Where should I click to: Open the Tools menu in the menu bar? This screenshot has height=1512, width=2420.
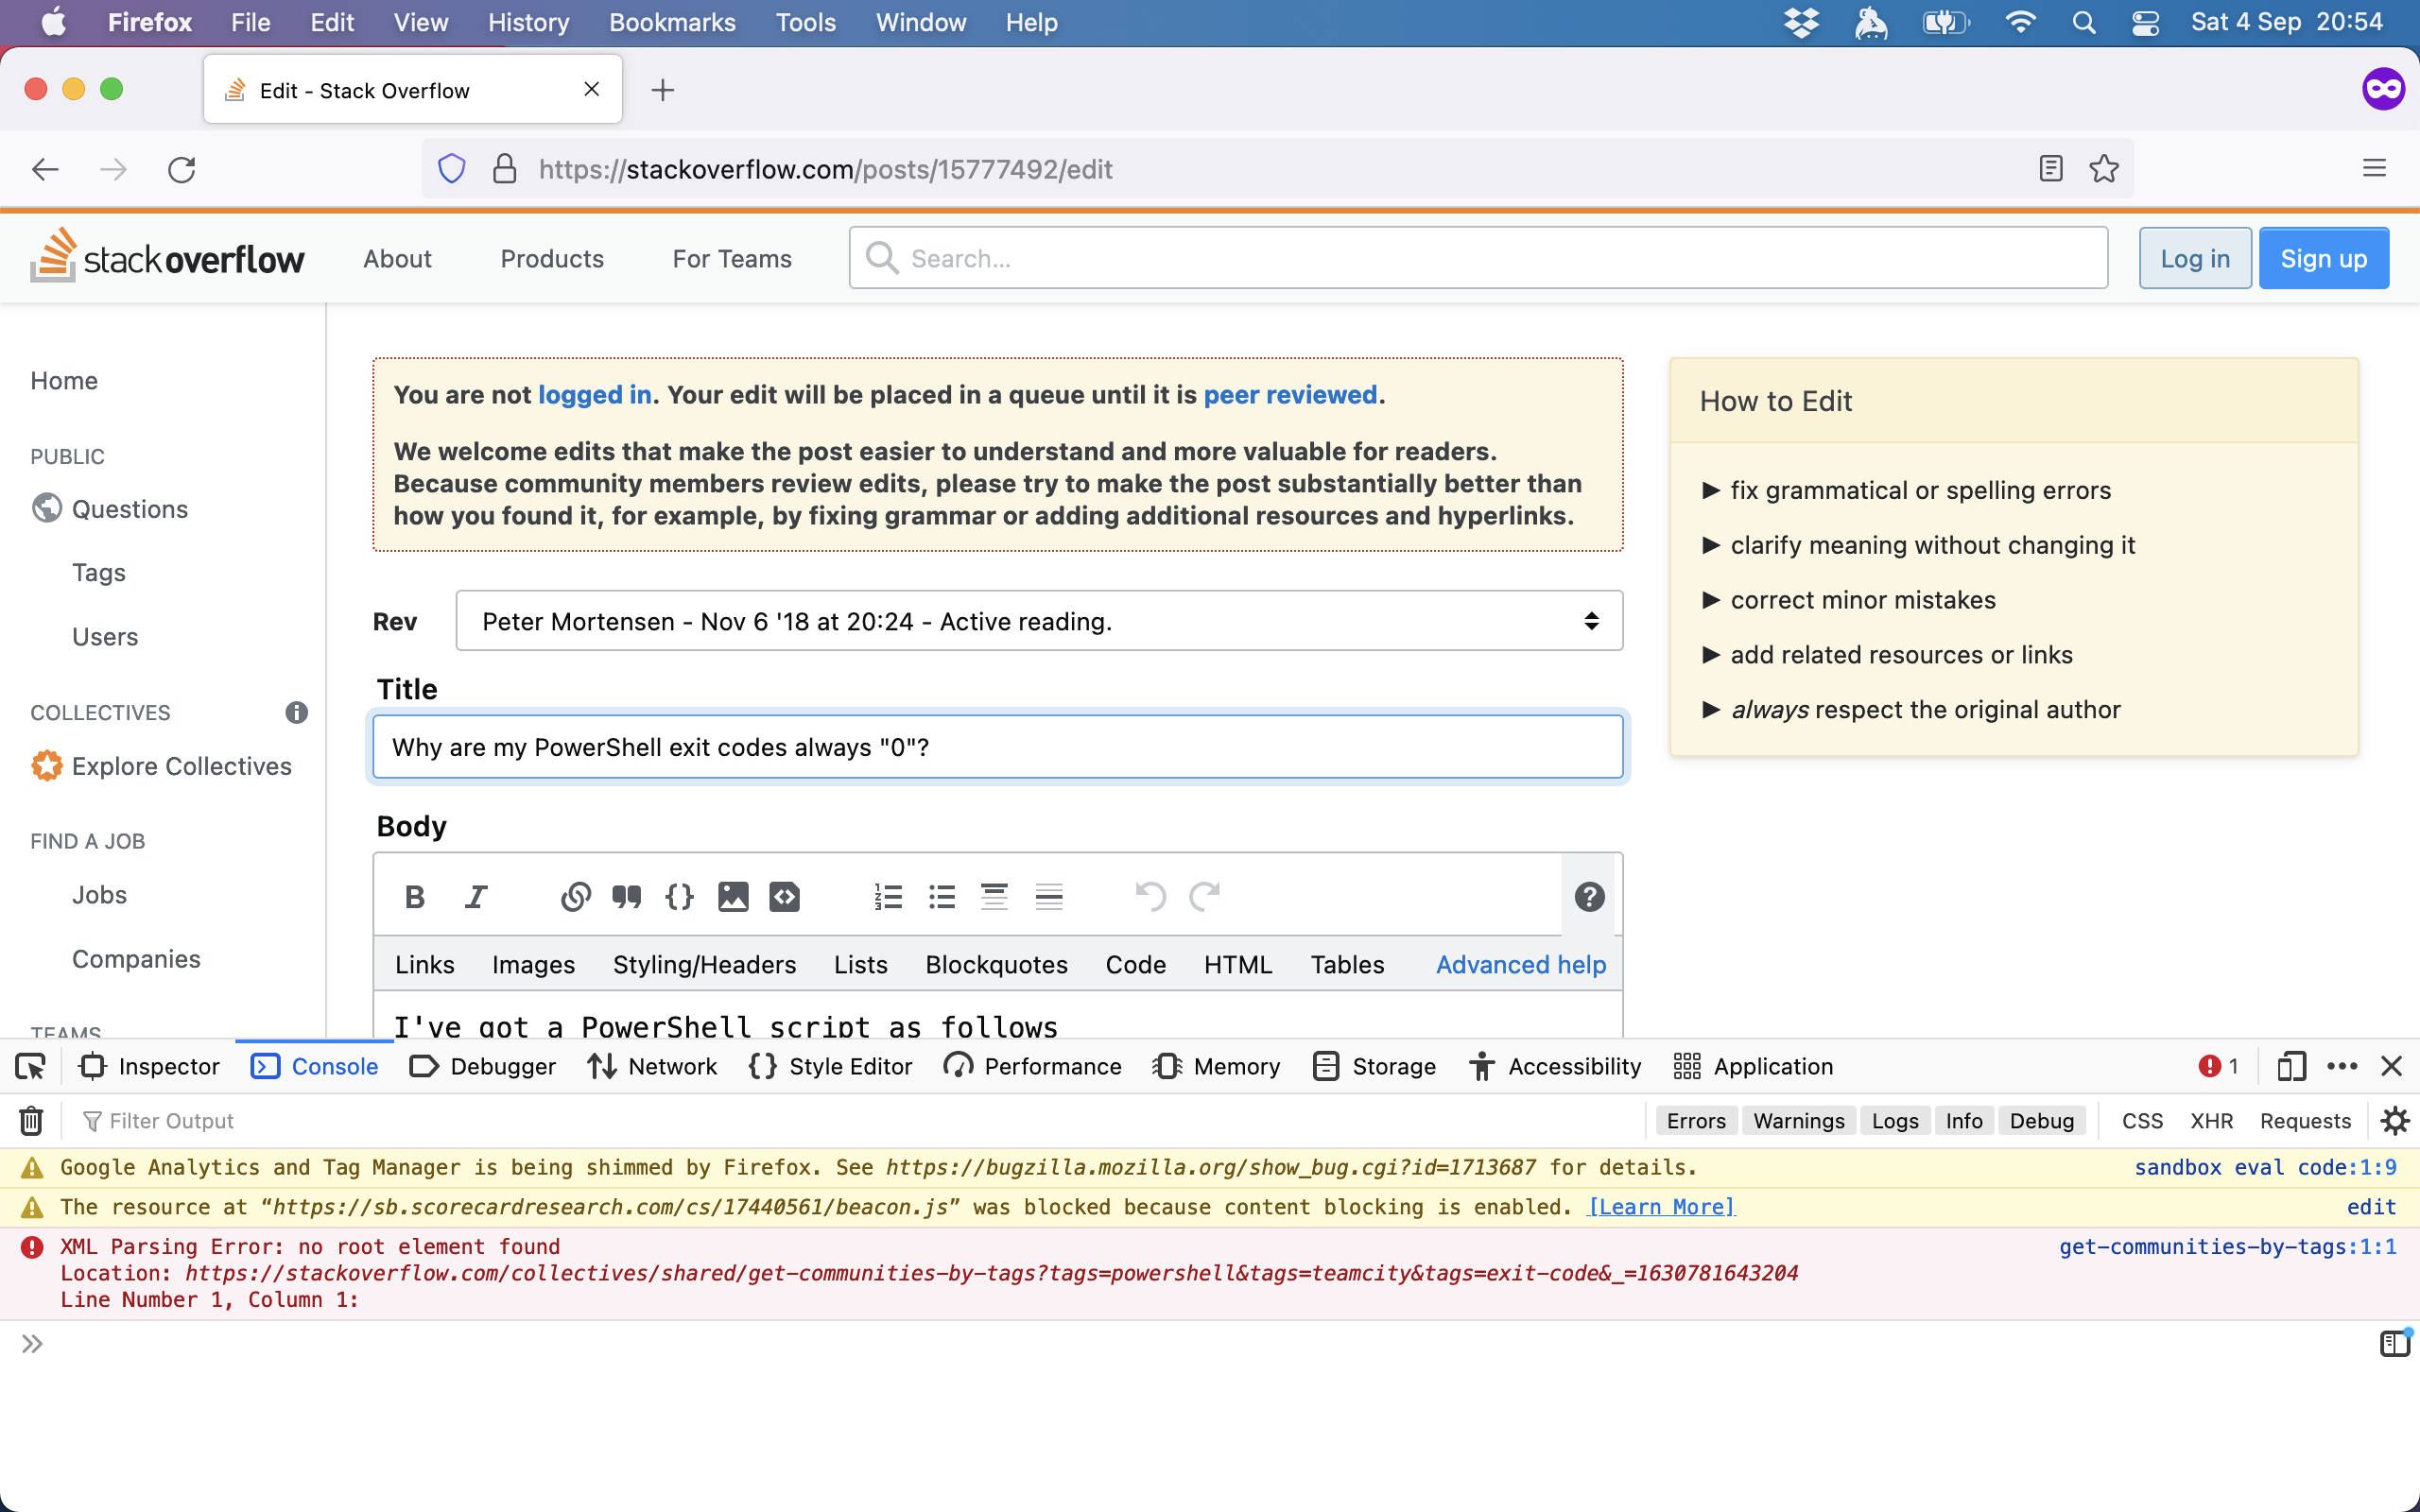pos(805,22)
